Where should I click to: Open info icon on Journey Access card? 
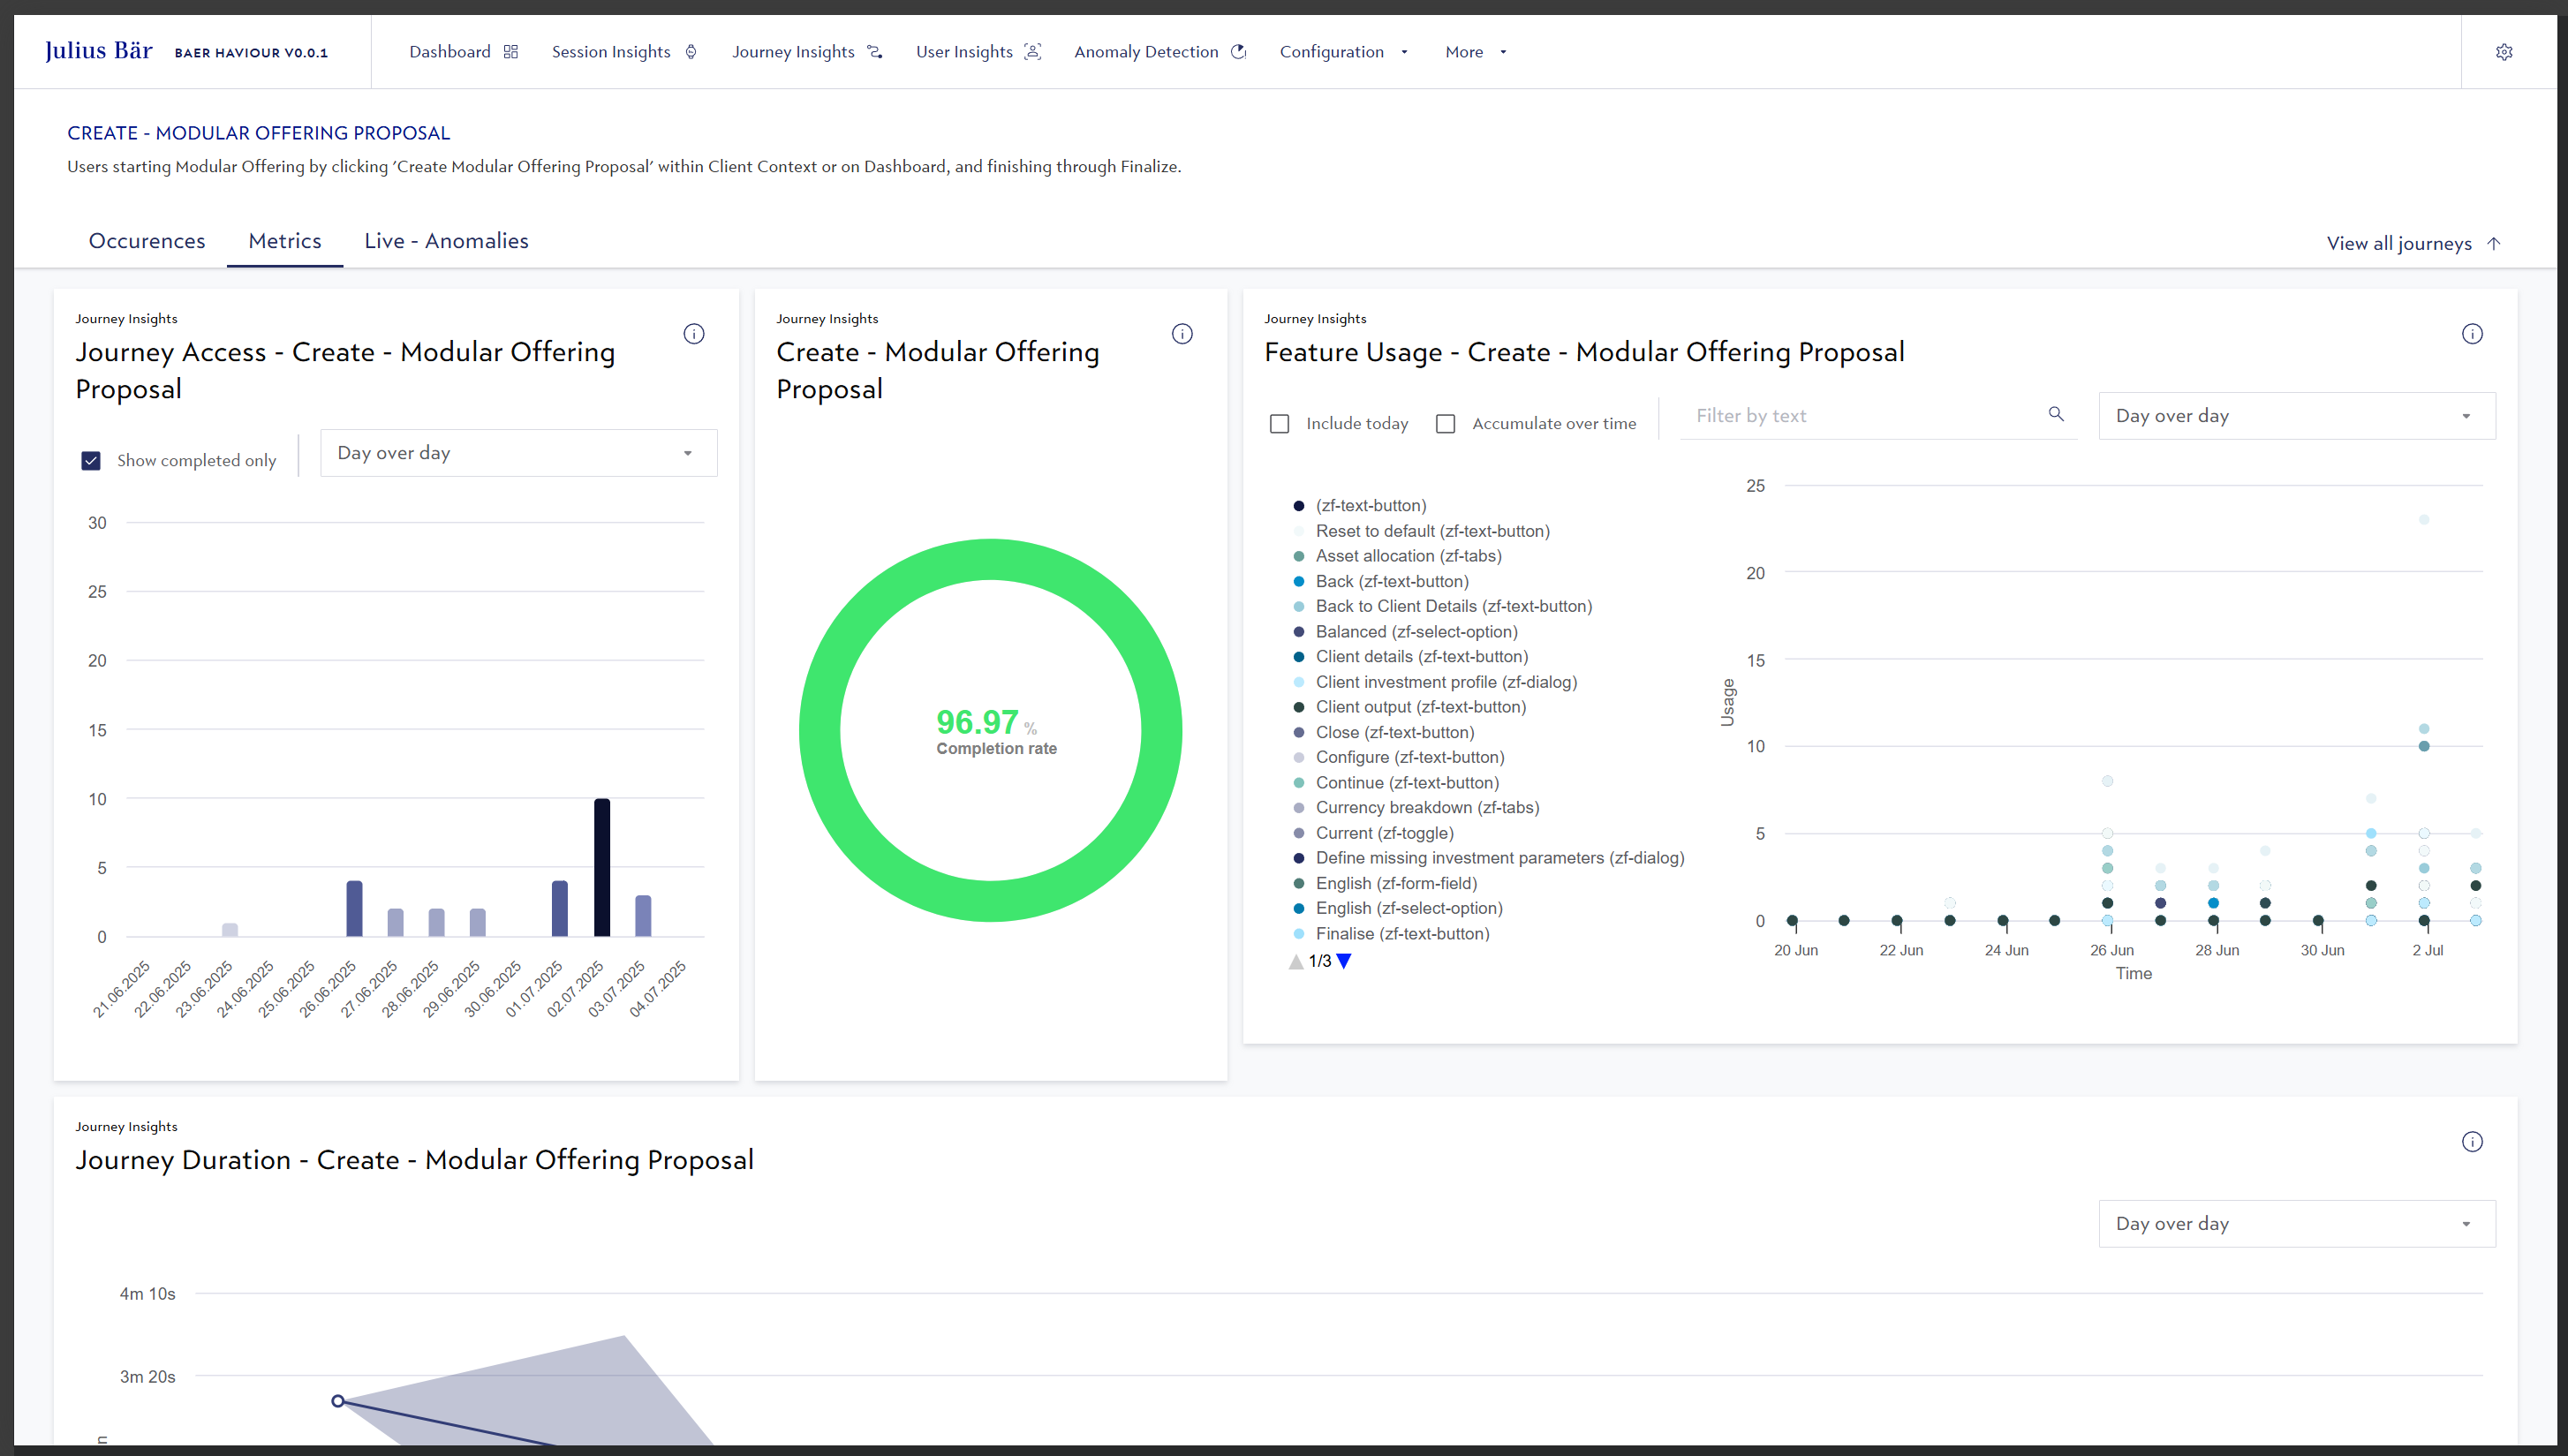(x=694, y=334)
